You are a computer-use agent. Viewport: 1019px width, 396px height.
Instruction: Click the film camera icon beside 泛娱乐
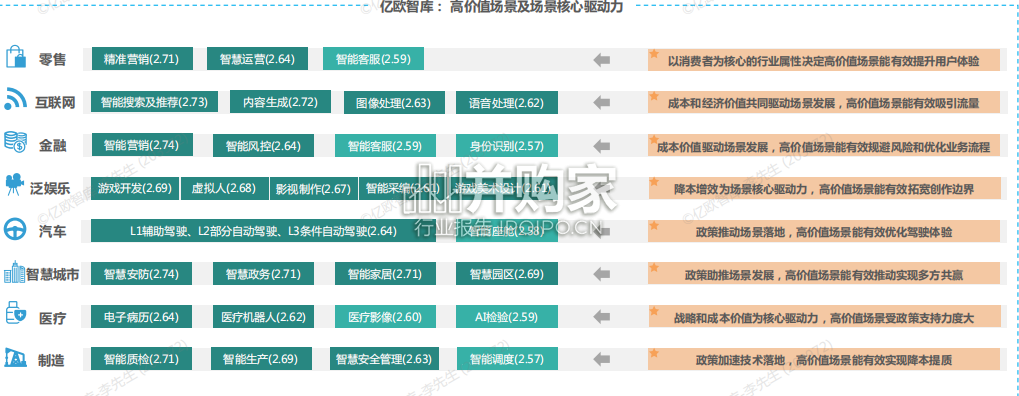click(x=15, y=185)
